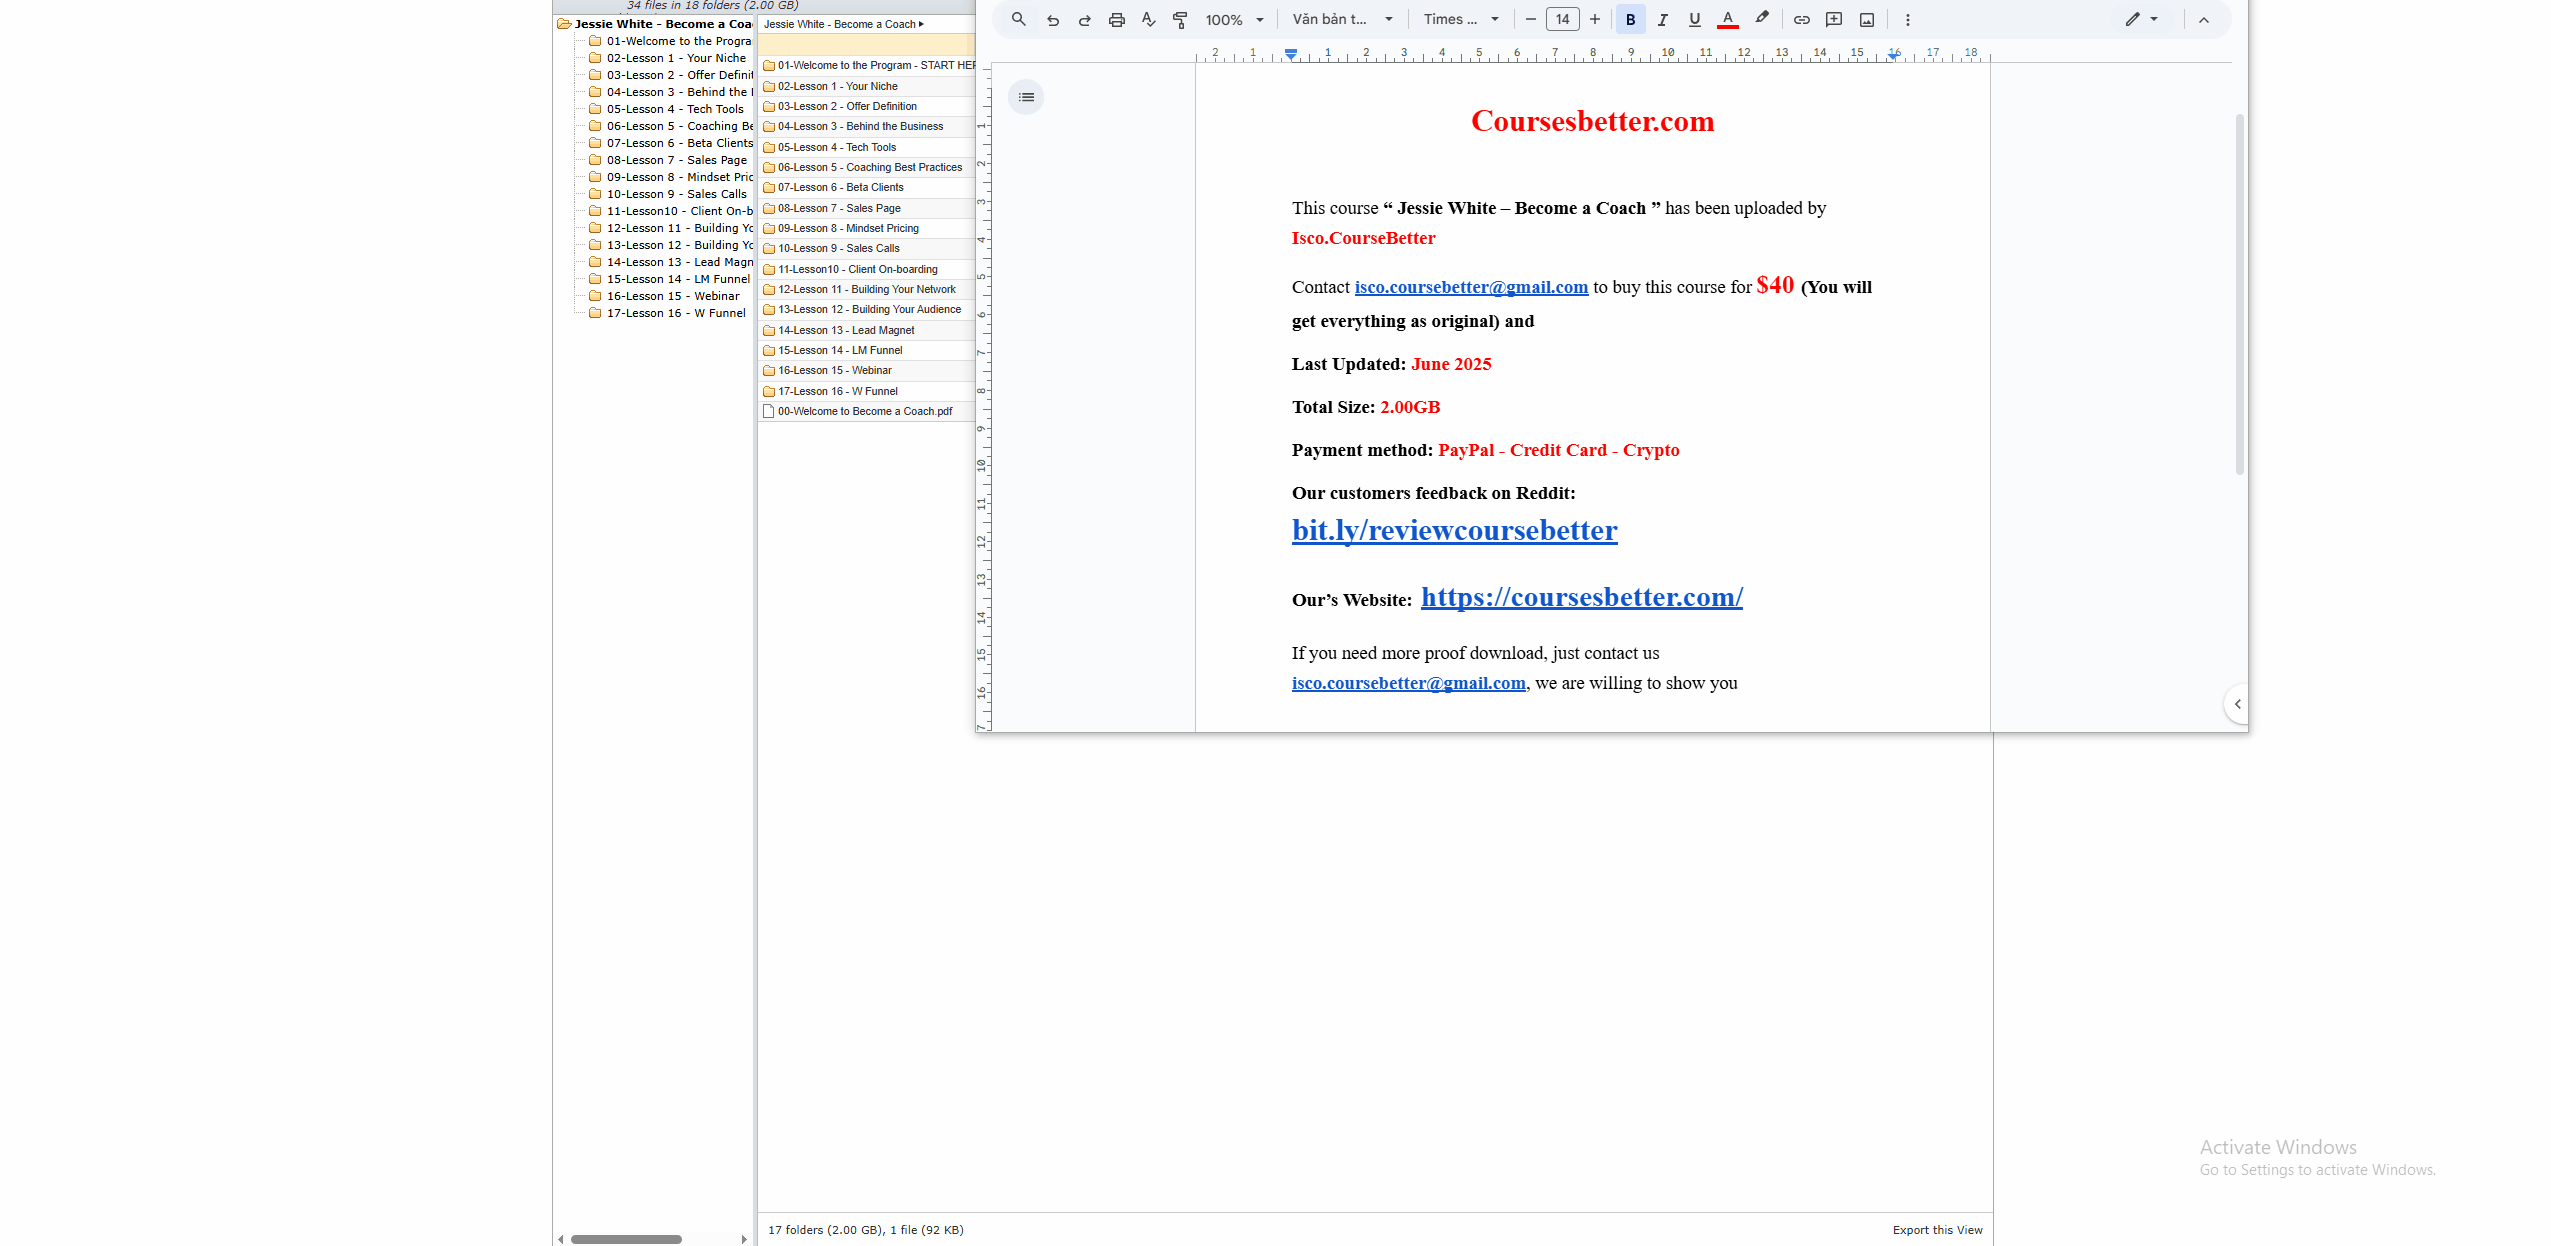Click the print icon

coord(1116,20)
